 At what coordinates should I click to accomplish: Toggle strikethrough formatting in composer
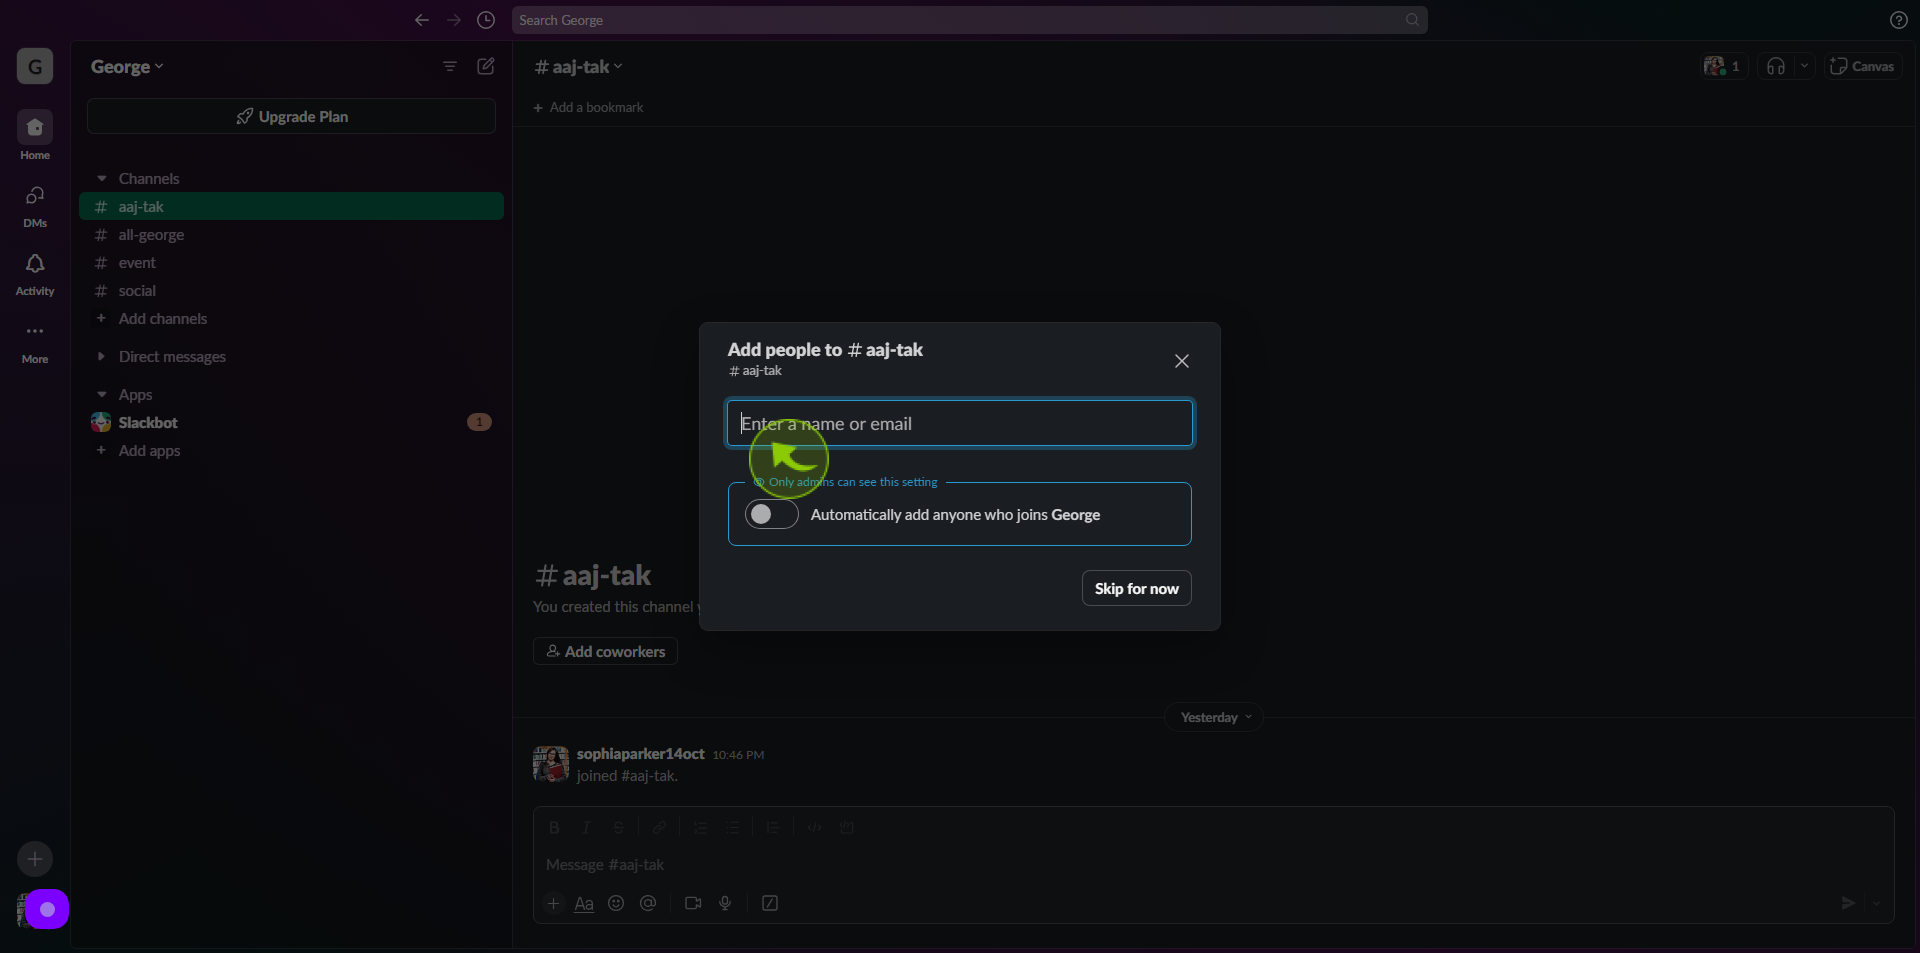coord(618,827)
